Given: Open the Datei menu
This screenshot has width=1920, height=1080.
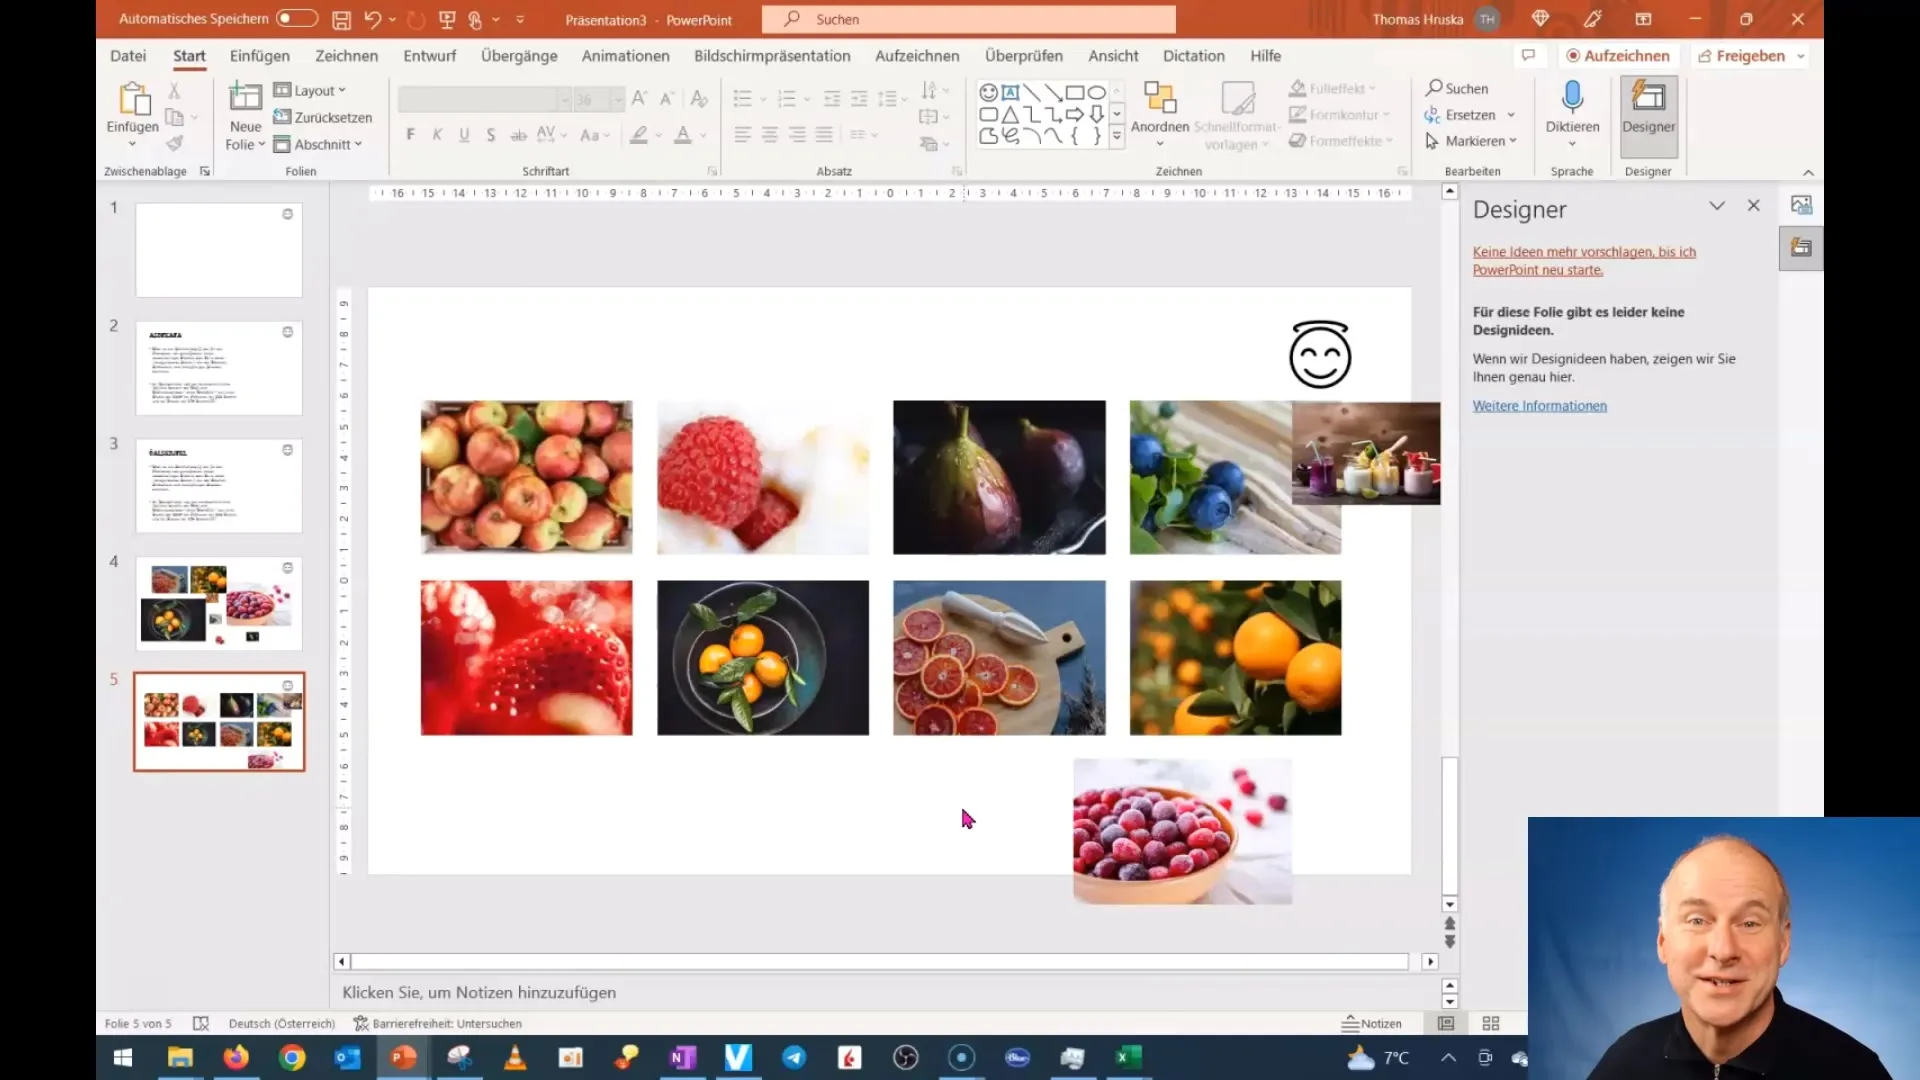Looking at the screenshot, I should pos(128,56).
